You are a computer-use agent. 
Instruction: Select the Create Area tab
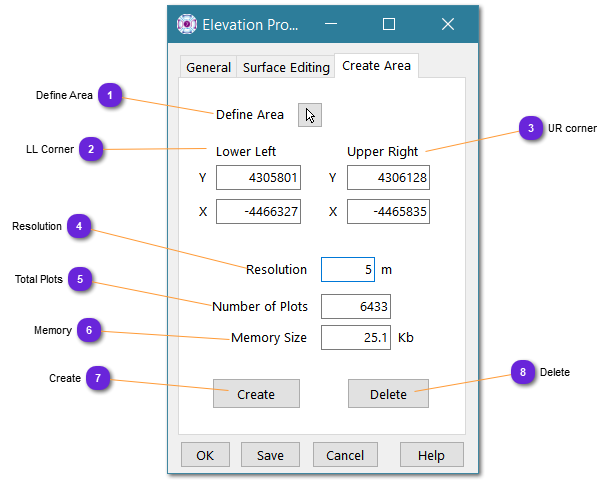click(375, 66)
